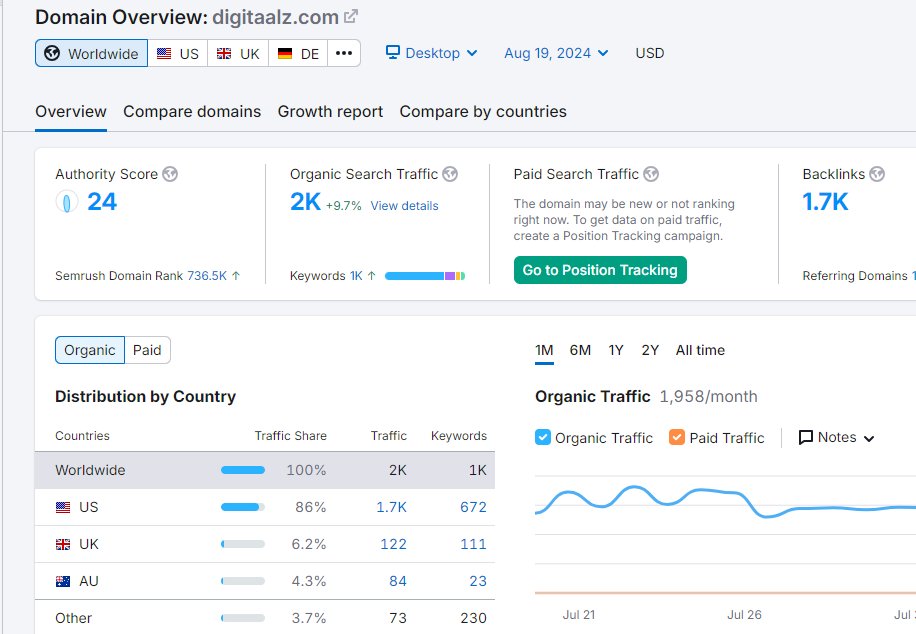This screenshot has height=634, width=916.
Task: Click the Desktop monitor icon
Action: pos(393,53)
